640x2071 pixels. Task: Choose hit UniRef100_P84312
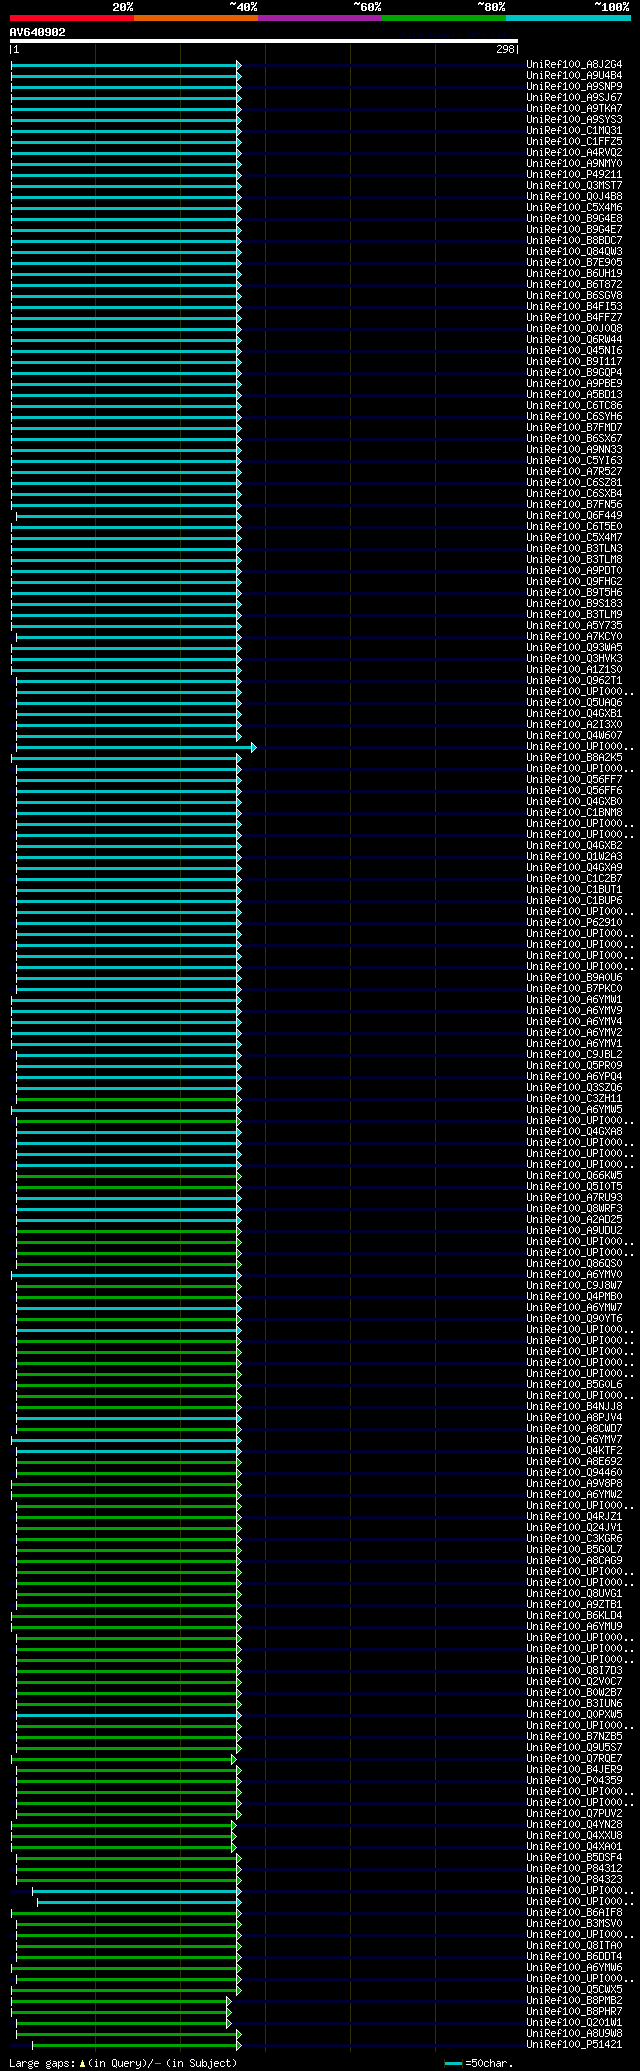[574, 1869]
